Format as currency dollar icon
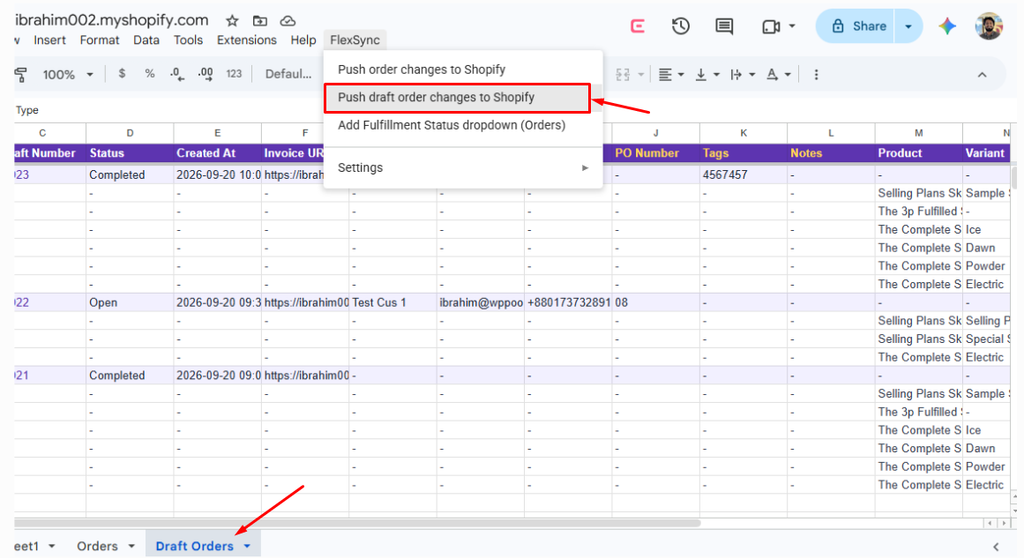Image resolution: width=1024 pixels, height=558 pixels. 122,74
